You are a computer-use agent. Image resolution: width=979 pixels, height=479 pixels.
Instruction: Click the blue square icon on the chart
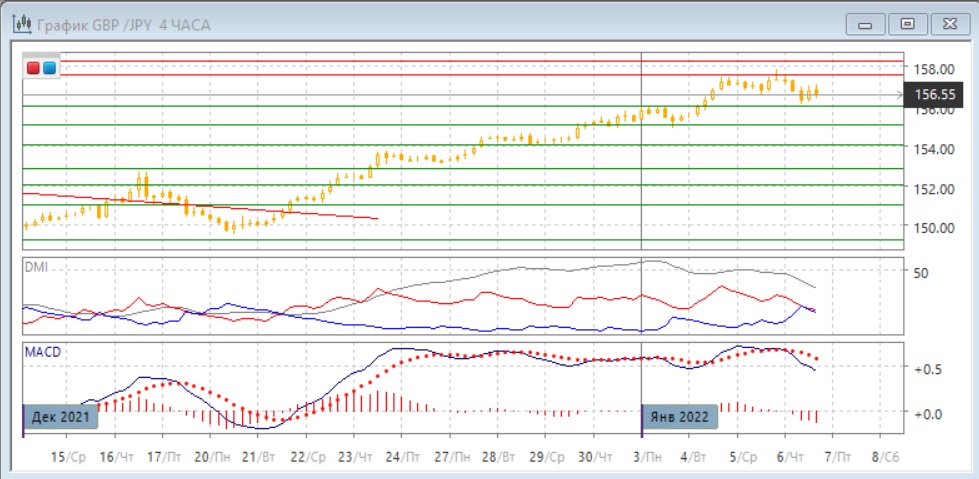pos(49,68)
